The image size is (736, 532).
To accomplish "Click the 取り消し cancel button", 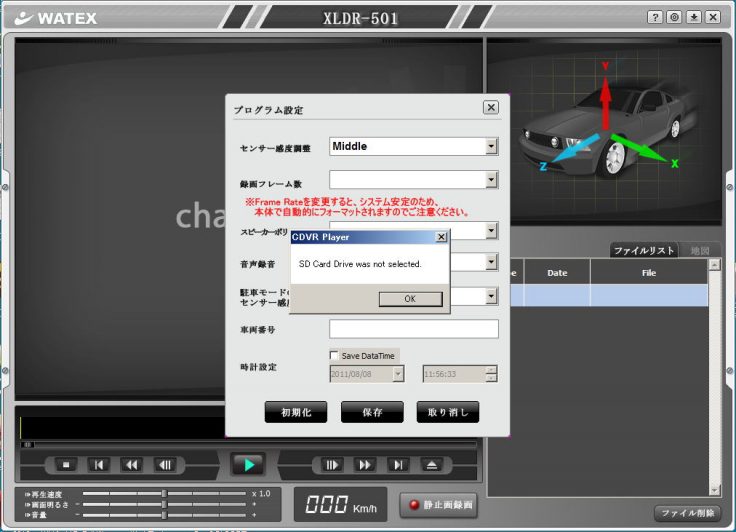I will [448, 412].
